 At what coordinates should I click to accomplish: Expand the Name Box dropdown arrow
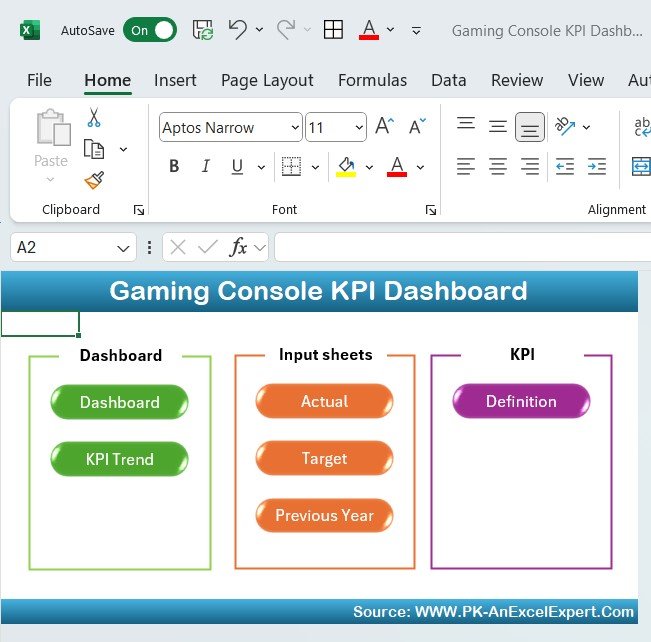click(124, 247)
